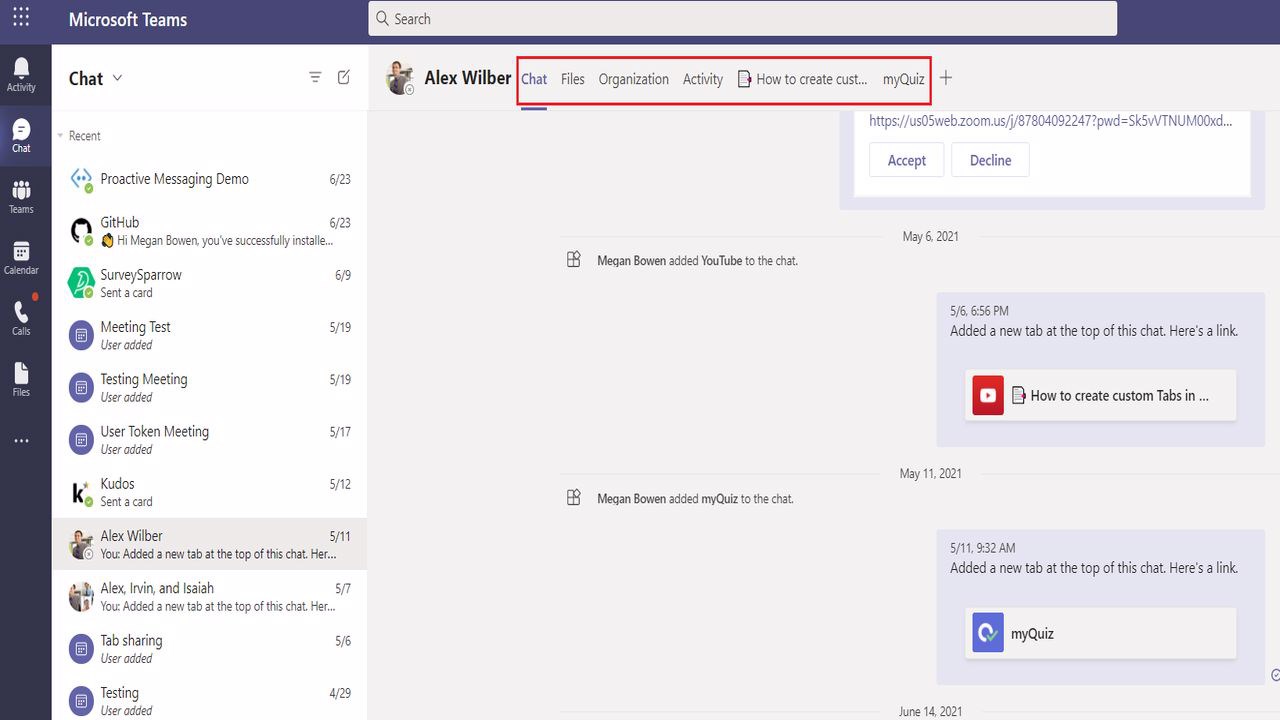
Task: Accept the meeting invitation
Action: click(907, 160)
